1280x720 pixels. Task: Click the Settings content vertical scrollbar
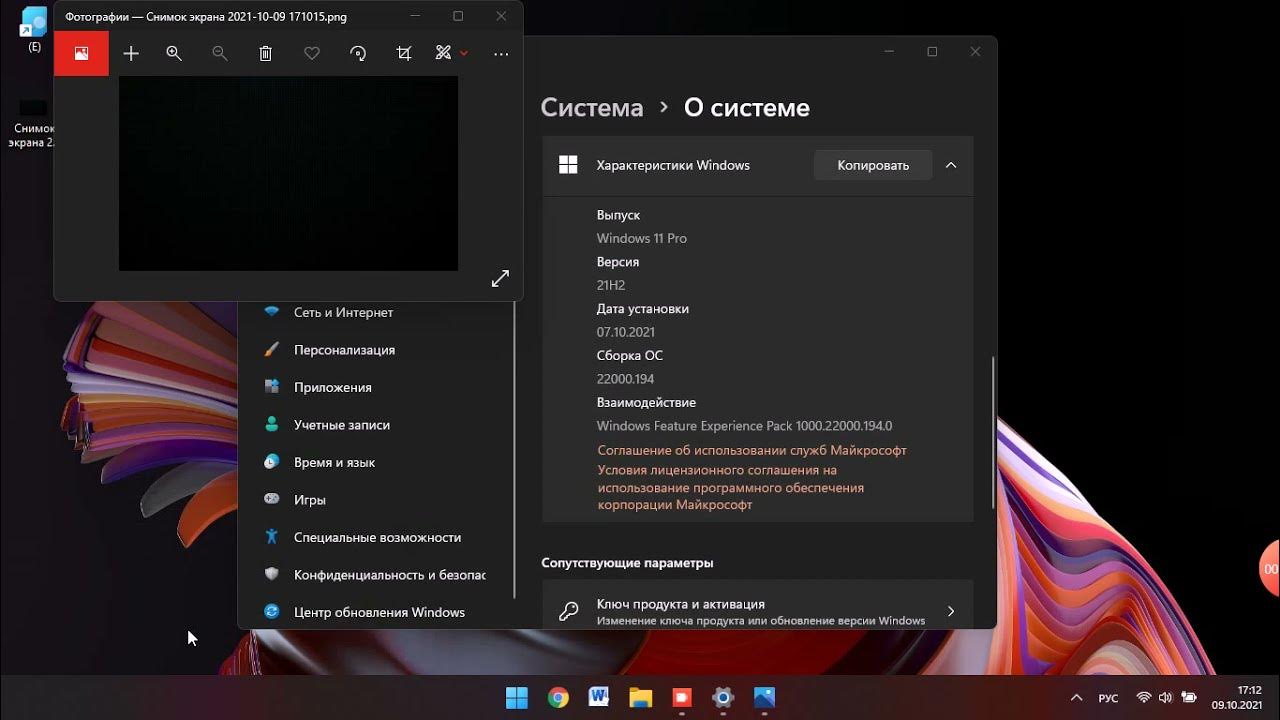click(992, 432)
